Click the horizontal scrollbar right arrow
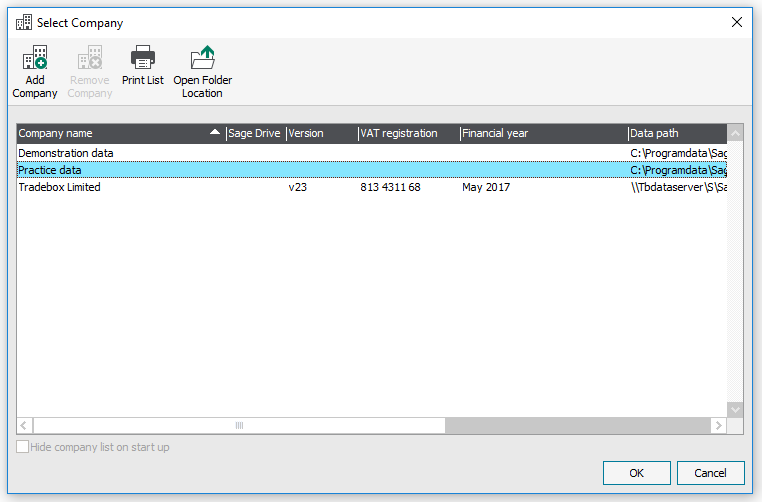Image resolution: width=762 pixels, height=502 pixels. point(719,426)
